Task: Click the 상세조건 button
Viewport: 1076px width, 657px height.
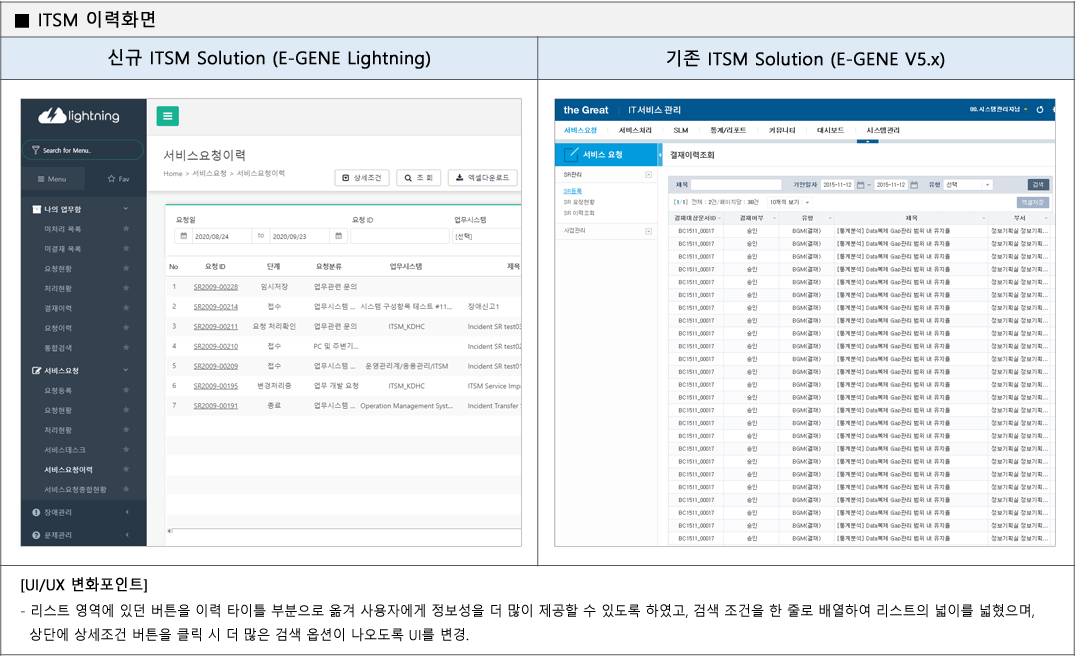Action: pyautogui.click(x=361, y=178)
